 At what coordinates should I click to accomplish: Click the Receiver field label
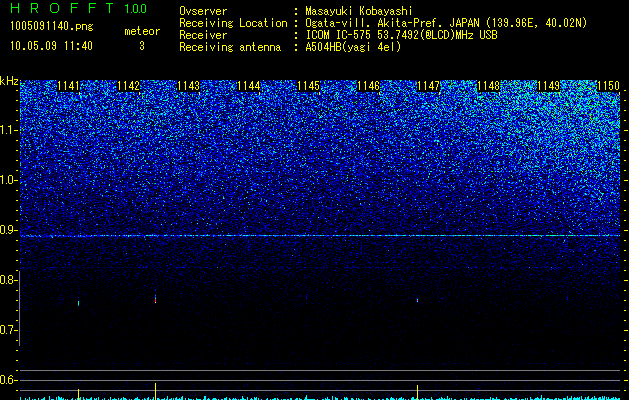(x=203, y=35)
